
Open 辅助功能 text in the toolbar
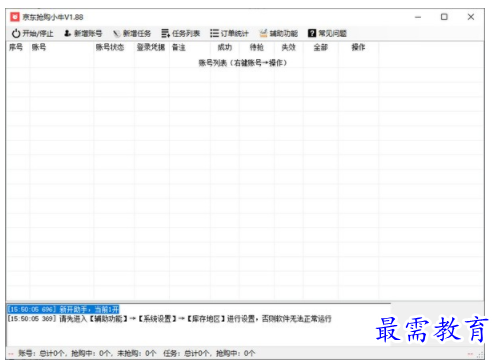pyautogui.click(x=284, y=33)
